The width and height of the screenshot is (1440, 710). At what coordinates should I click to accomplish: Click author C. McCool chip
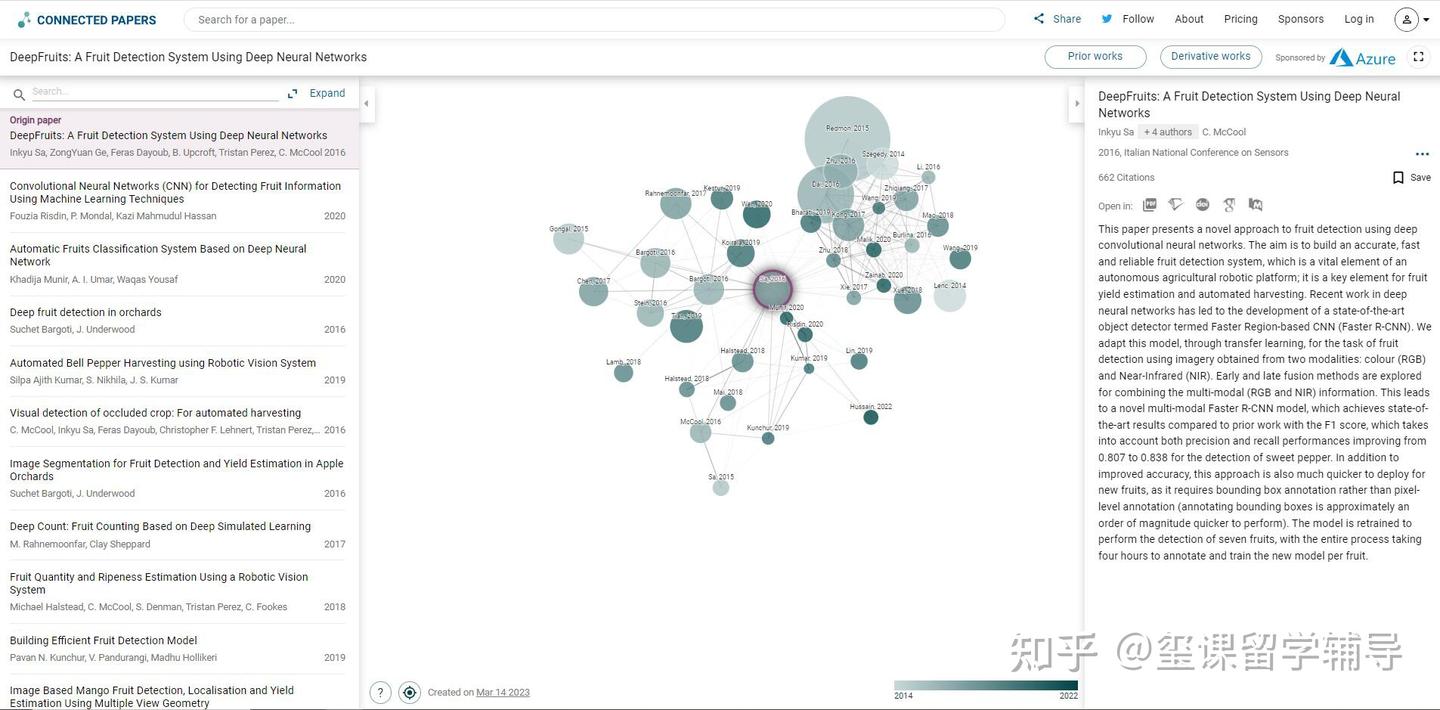pyautogui.click(x=1224, y=132)
